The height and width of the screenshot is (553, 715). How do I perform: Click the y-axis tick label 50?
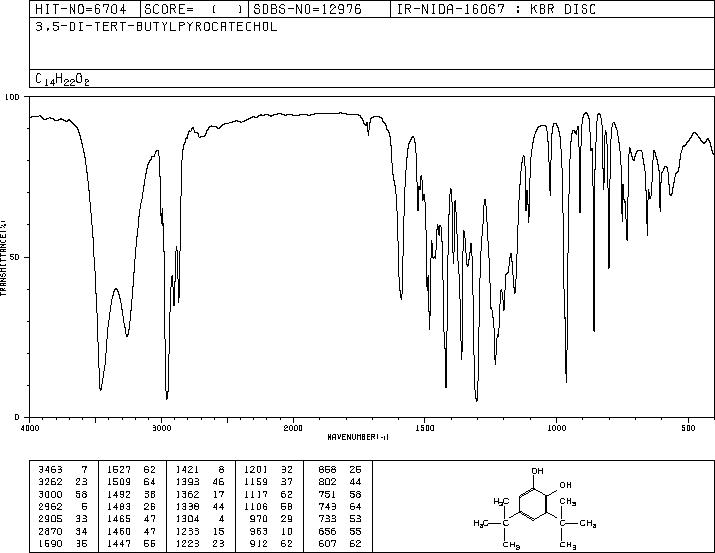[16, 257]
